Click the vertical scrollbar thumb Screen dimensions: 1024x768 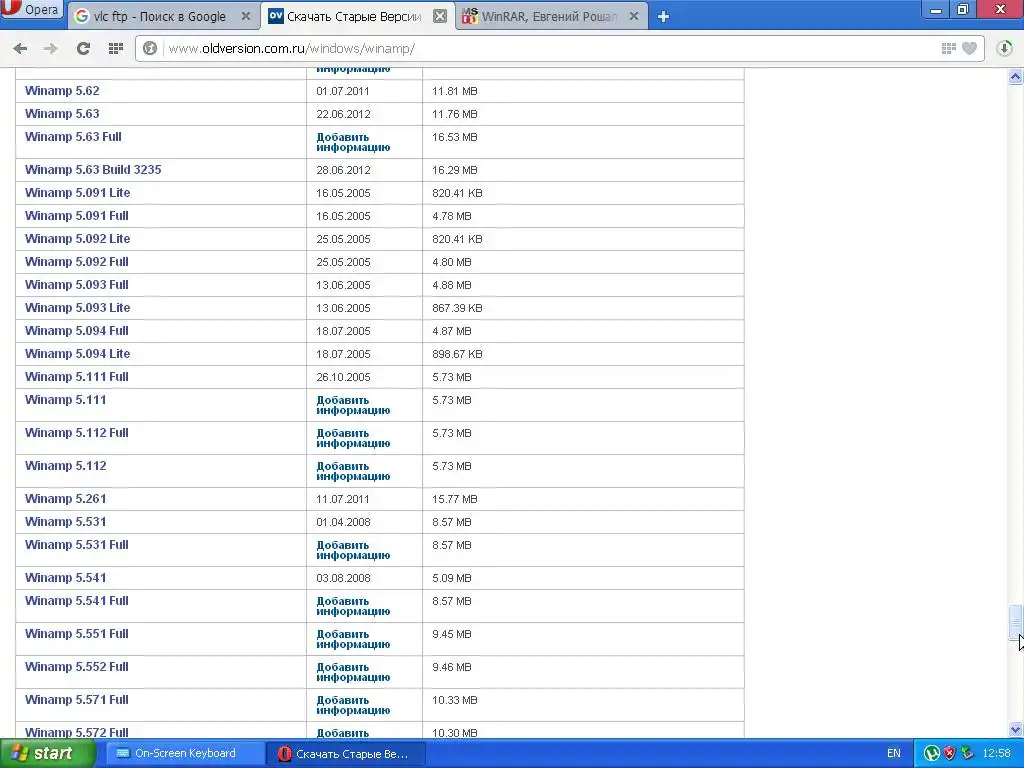(x=1016, y=622)
